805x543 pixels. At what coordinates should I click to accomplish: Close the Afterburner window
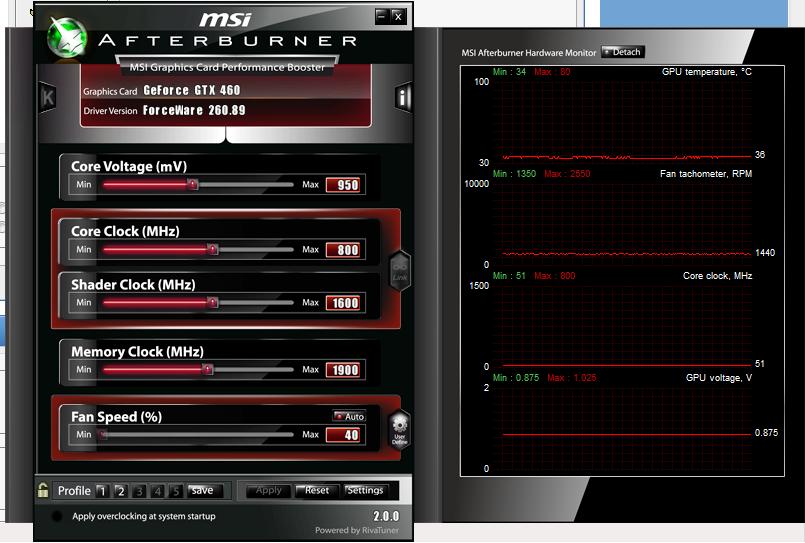click(x=398, y=16)
